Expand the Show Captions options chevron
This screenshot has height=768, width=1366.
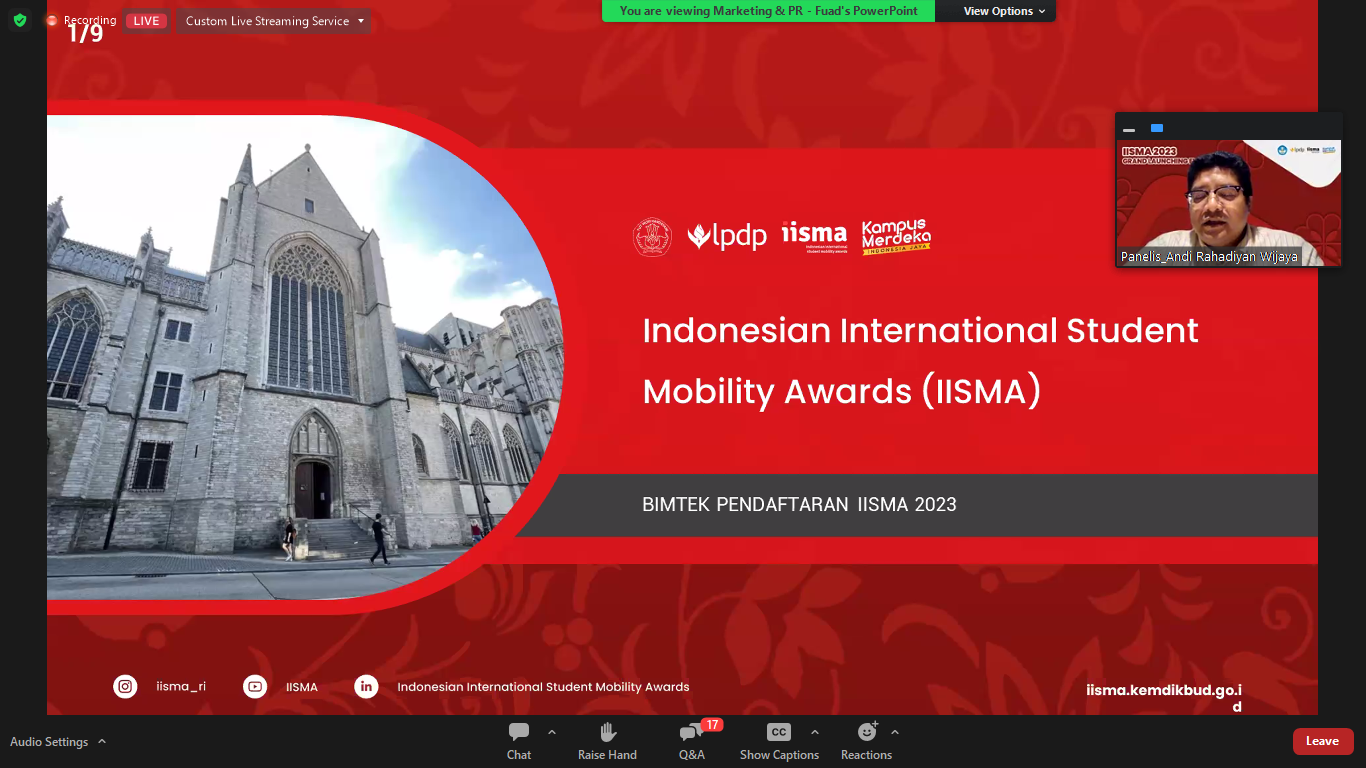[815, 732]
